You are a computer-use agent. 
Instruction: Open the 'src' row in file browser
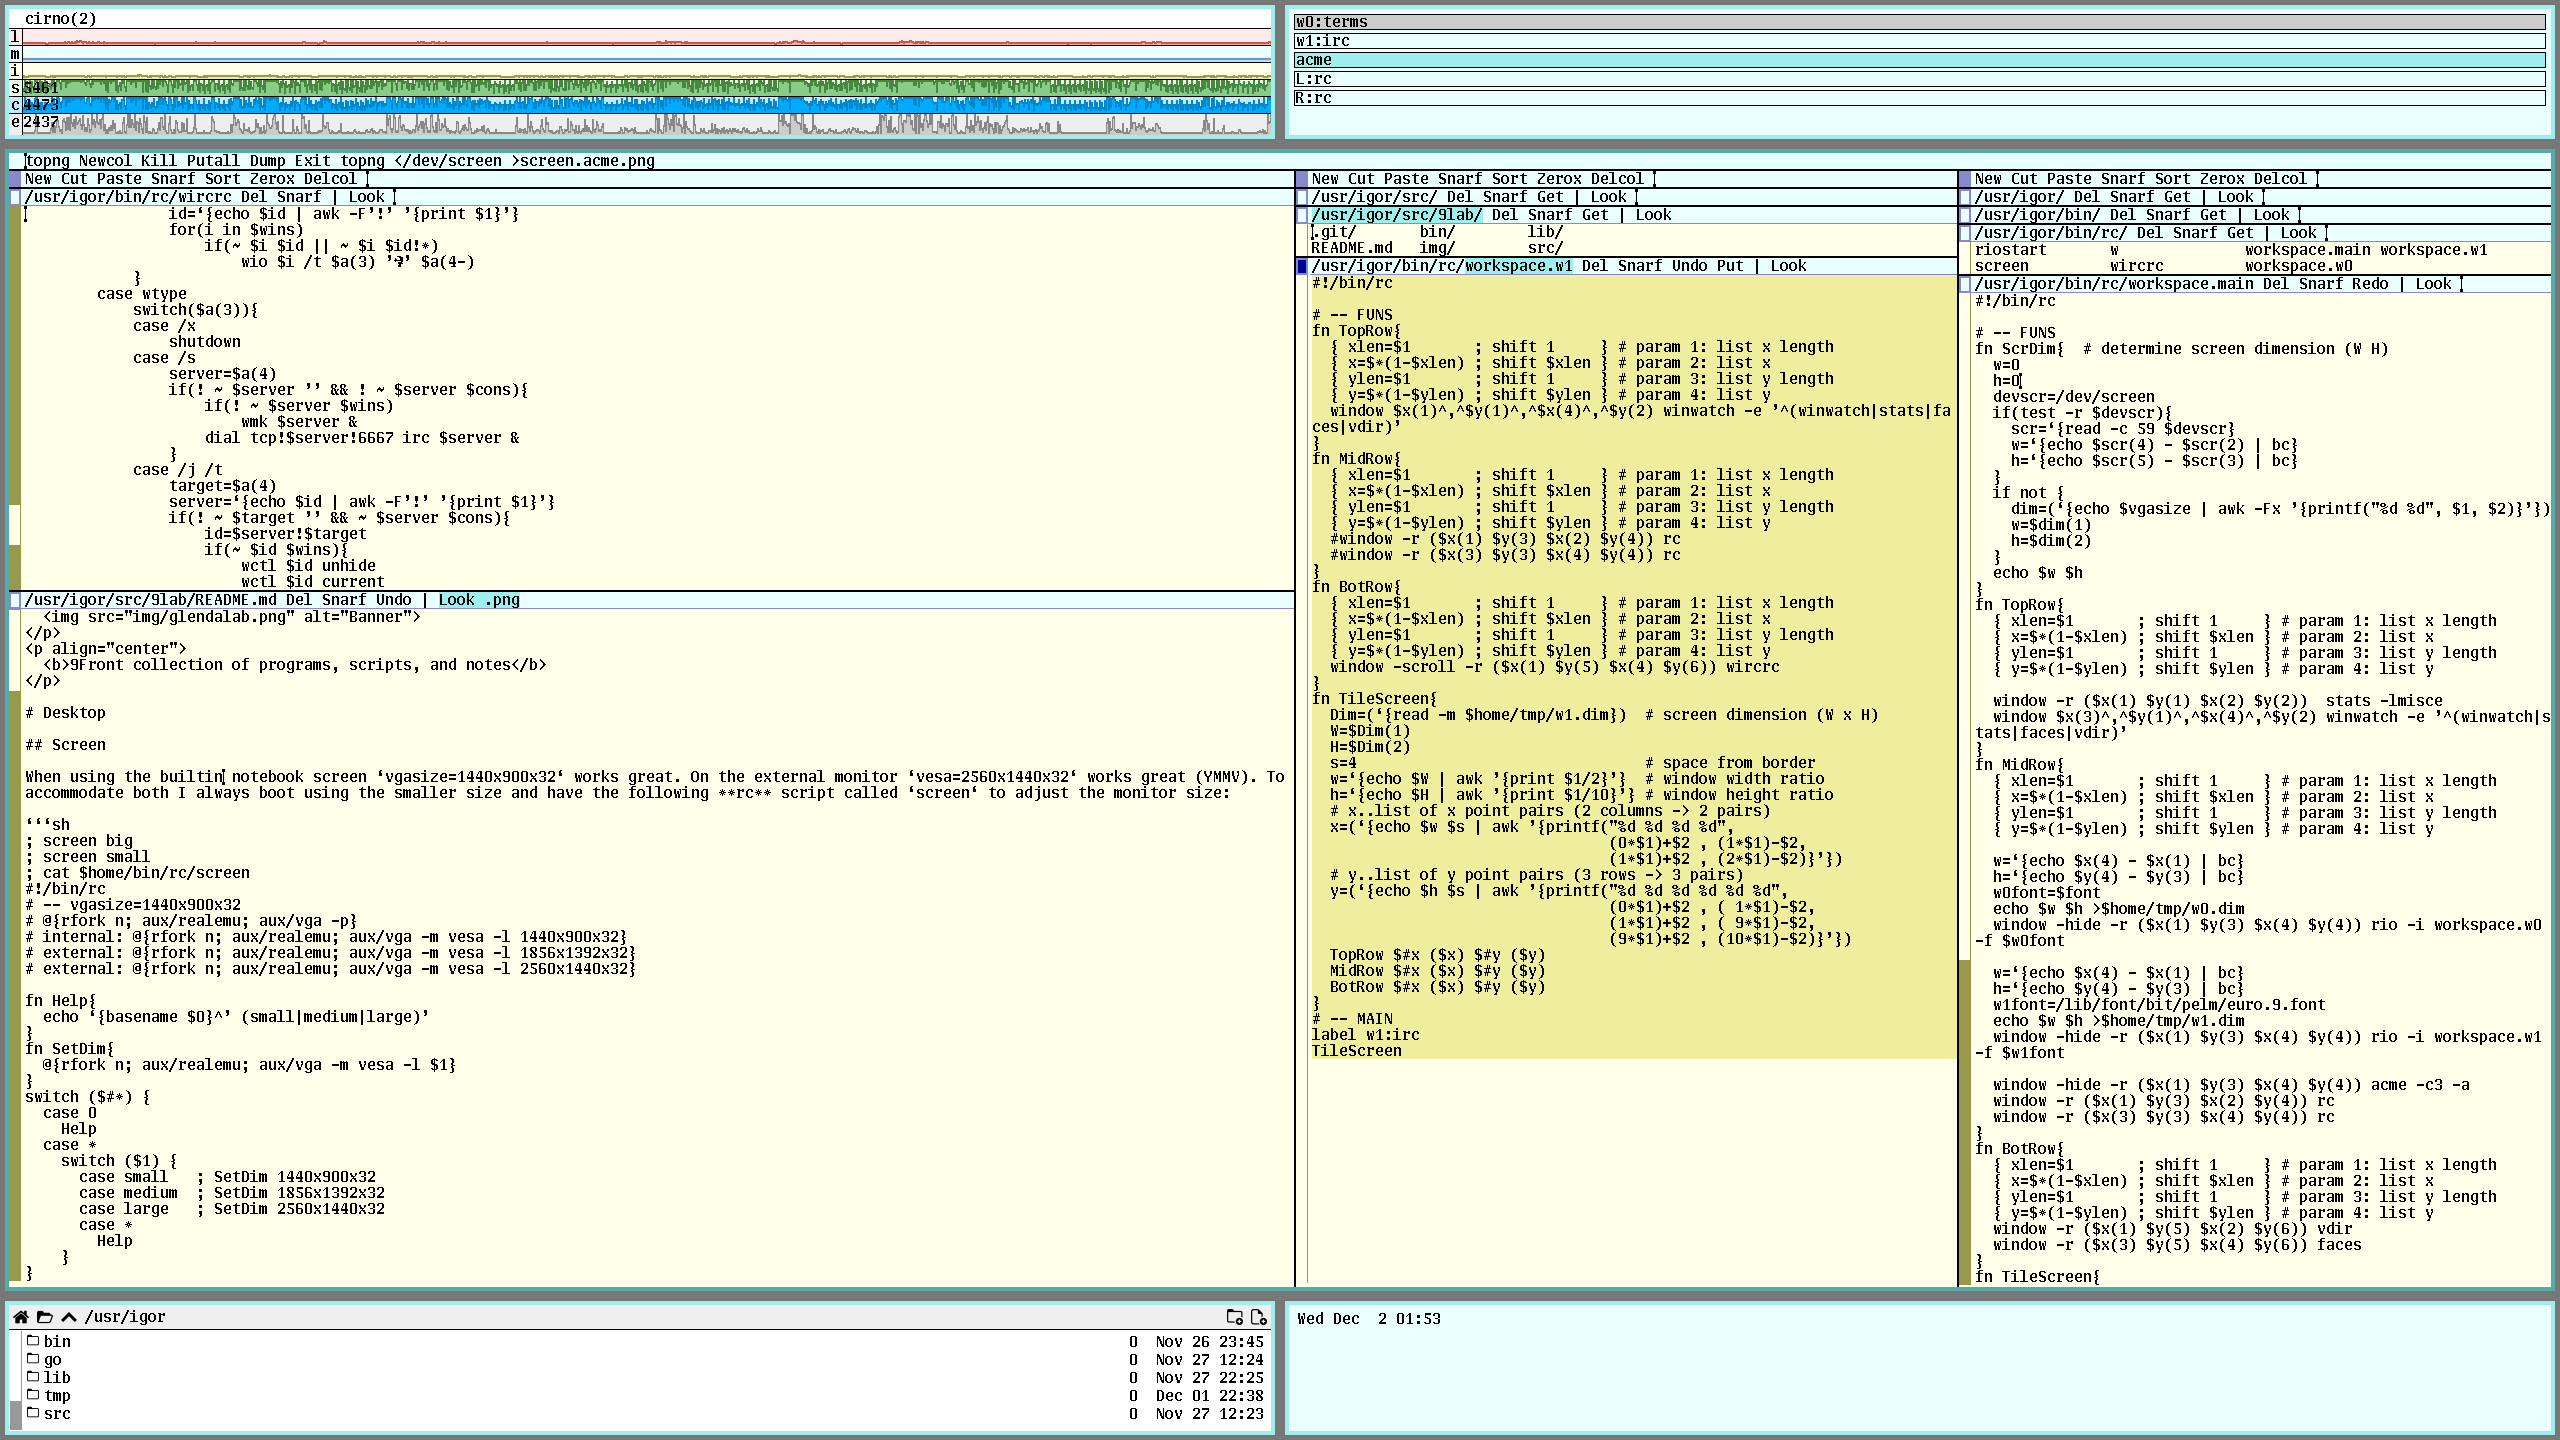point(645,1413)
